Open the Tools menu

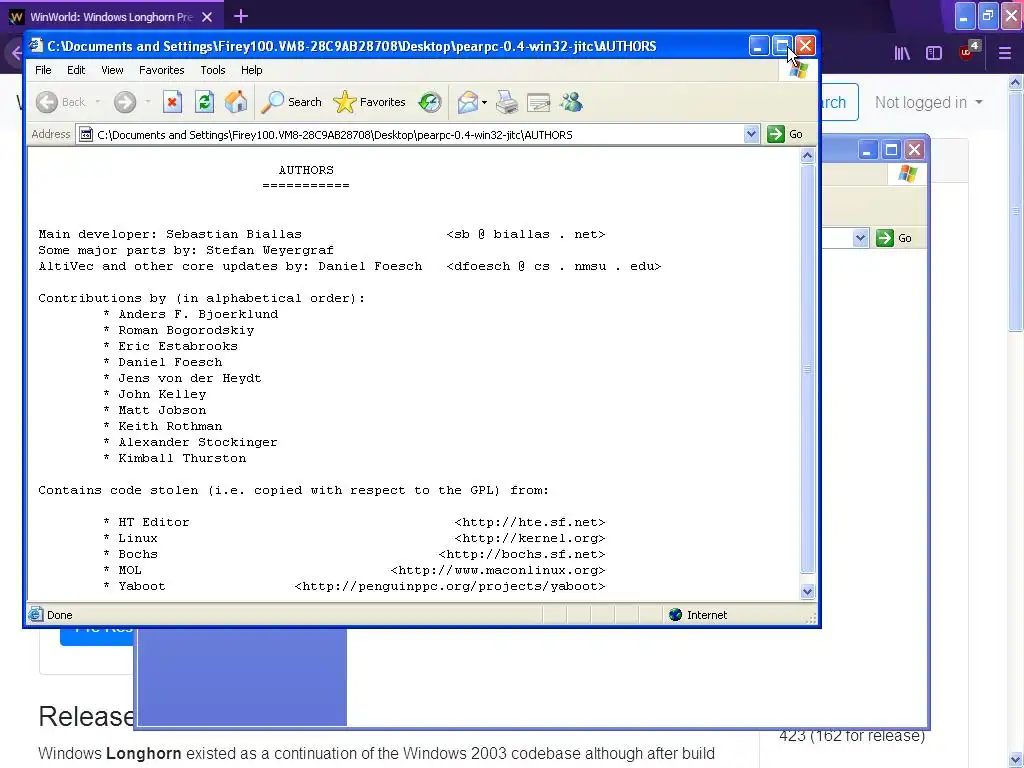(212, 70)
